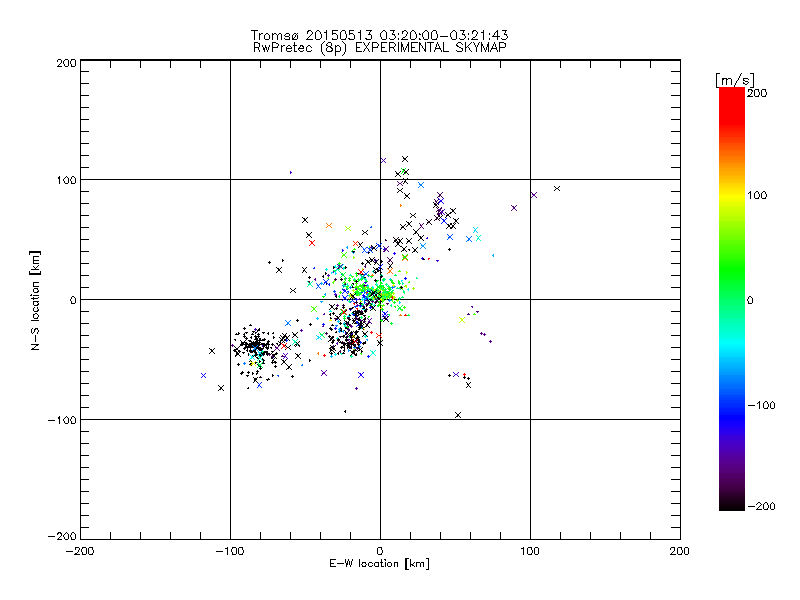
Task: Click the blue cross at the far west edge
Action: coord(203,376)
